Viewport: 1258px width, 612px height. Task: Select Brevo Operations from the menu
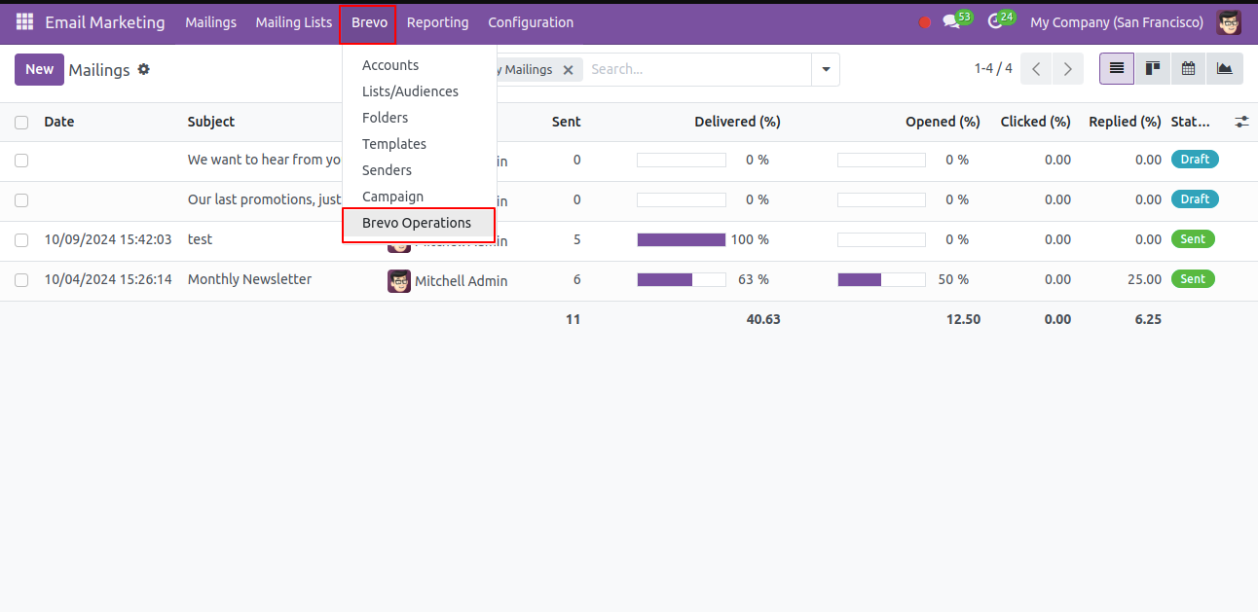point(417,223)
